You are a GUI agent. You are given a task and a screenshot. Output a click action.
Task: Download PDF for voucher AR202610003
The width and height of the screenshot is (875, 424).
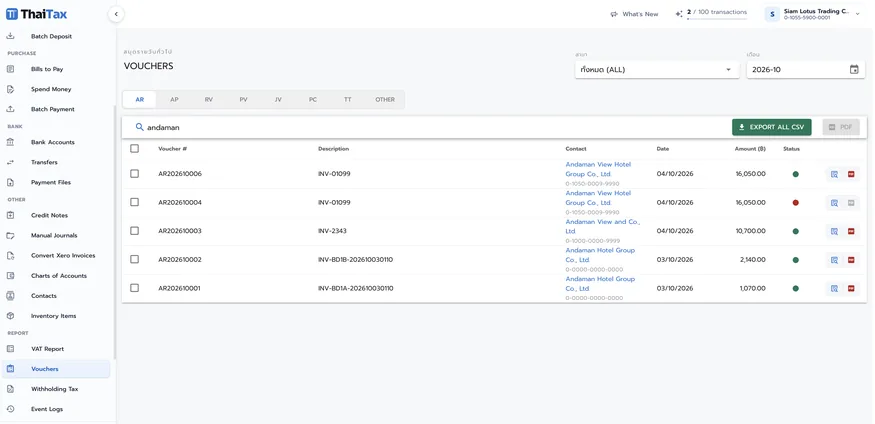coord(851,231)
